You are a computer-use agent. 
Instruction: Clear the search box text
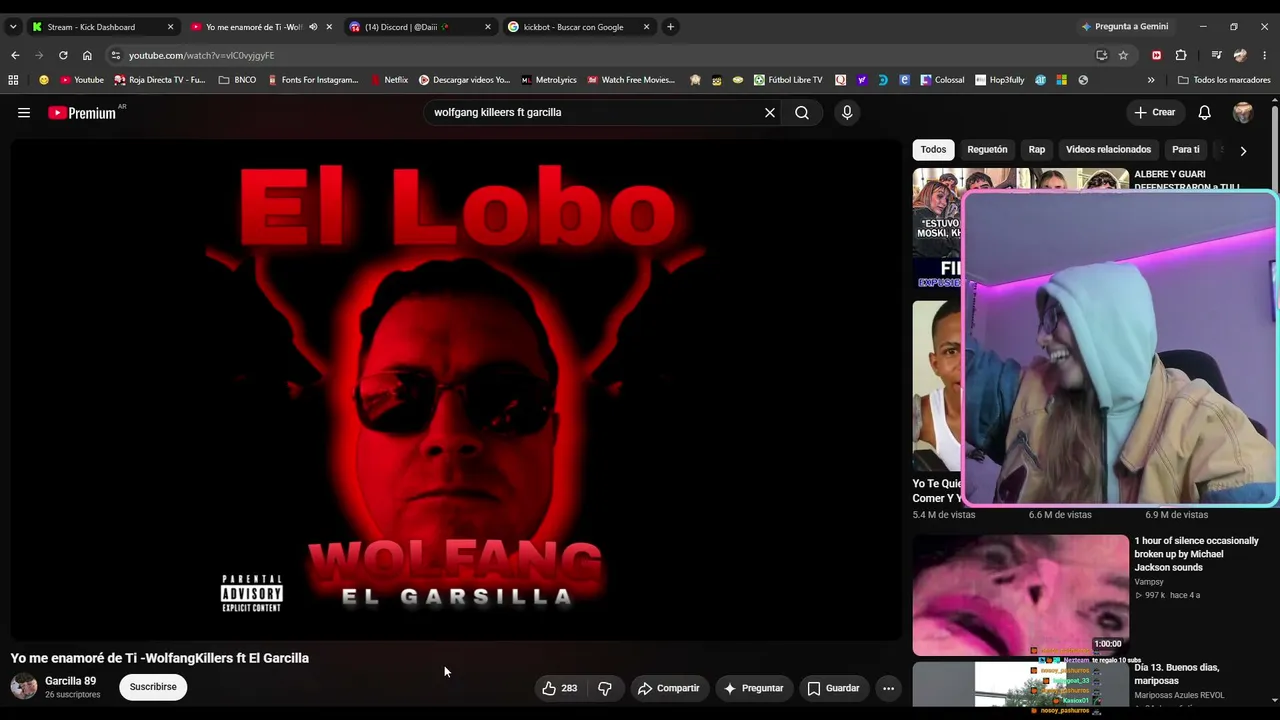click(770, 113)
